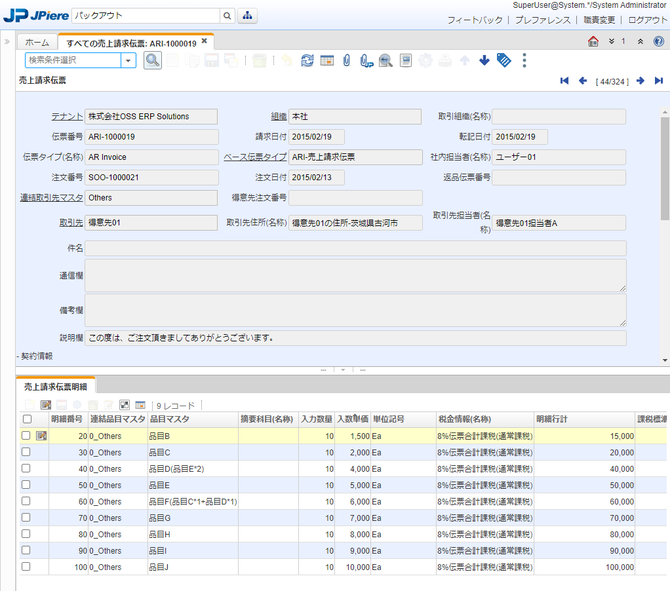The height and width of the screenshot is (591, 670).
Task: Collapse header with double-up chevron
Action: (x=640, y=41)
